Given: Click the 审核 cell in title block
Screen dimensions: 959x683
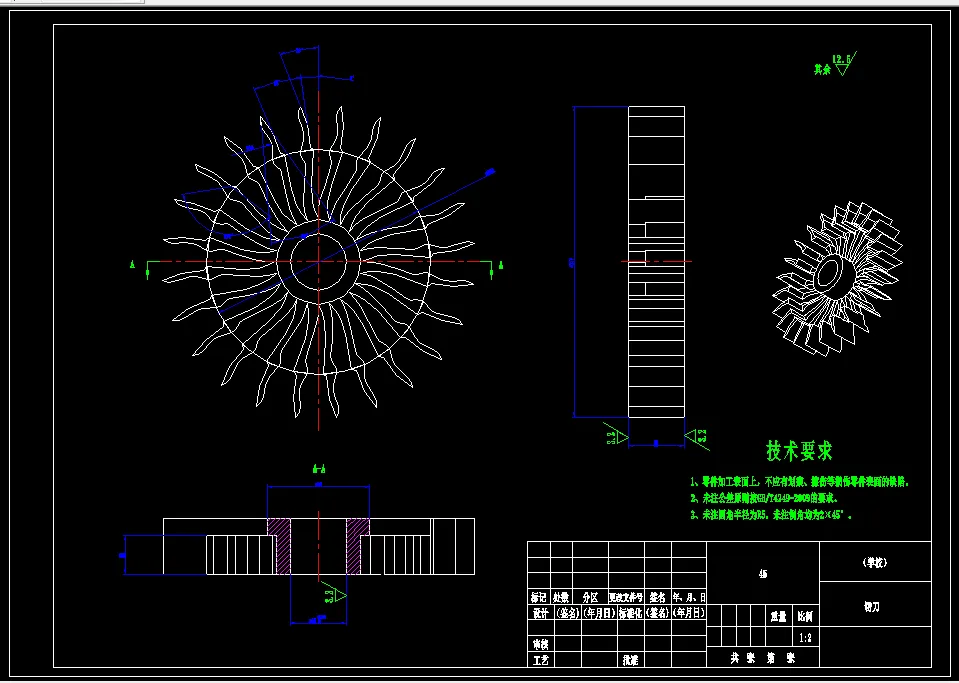Looking at the screenshot, I should tap(541, 644).
